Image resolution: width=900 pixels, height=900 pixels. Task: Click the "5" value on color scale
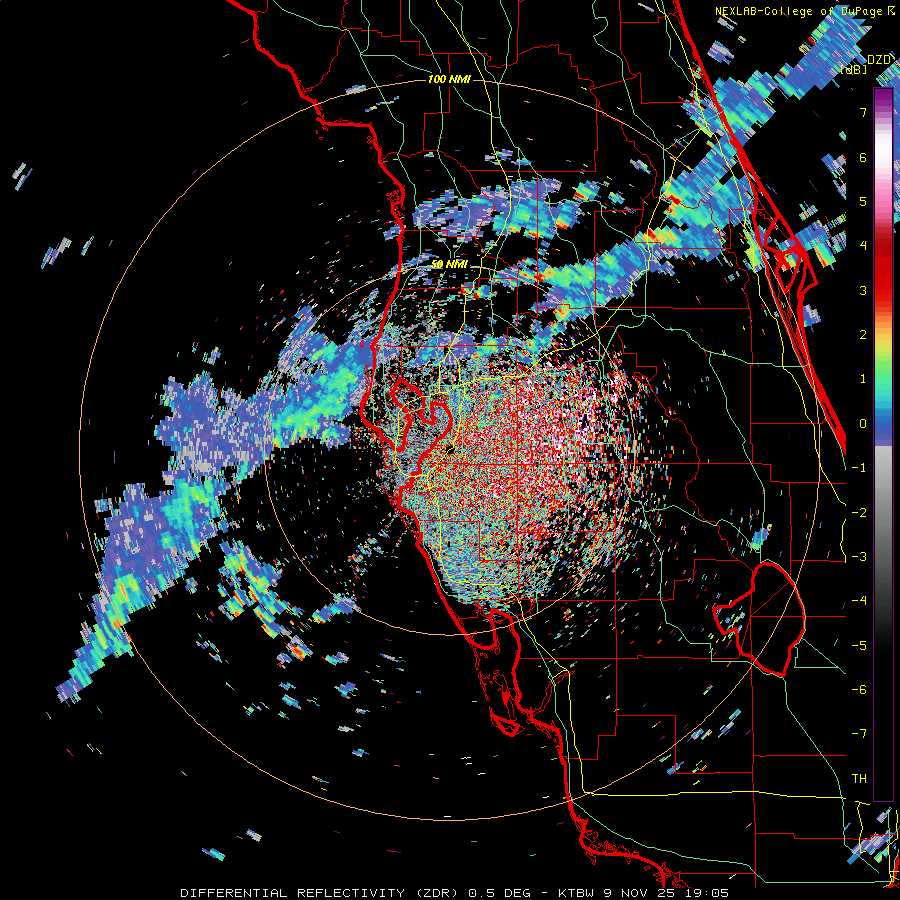pyautogui.click(x=862, y=201)
